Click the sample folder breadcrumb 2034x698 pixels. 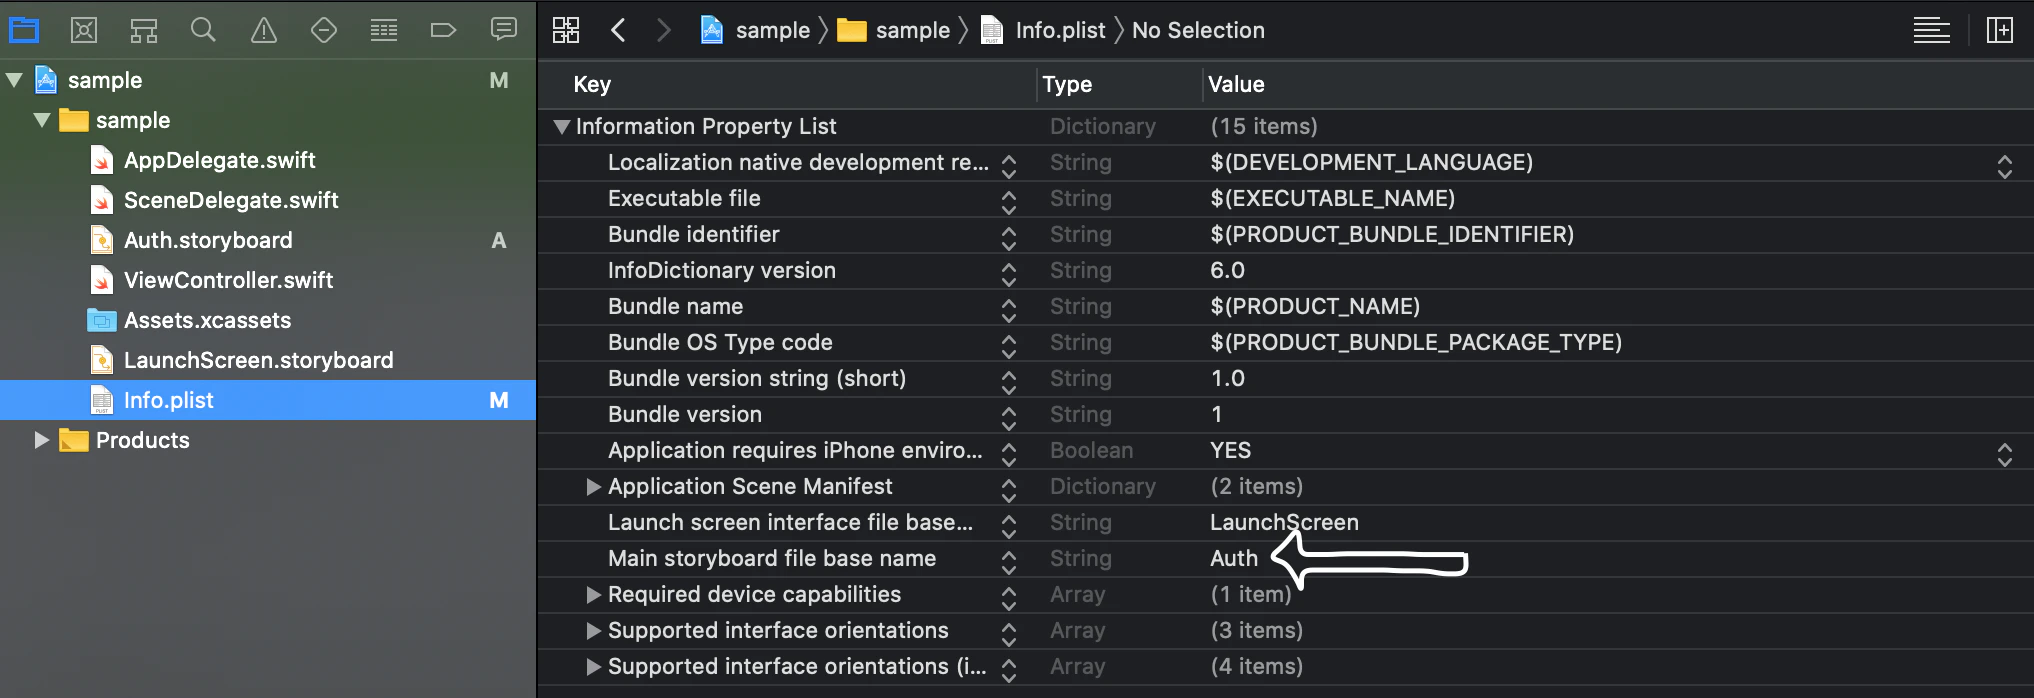tap(894, 30)
